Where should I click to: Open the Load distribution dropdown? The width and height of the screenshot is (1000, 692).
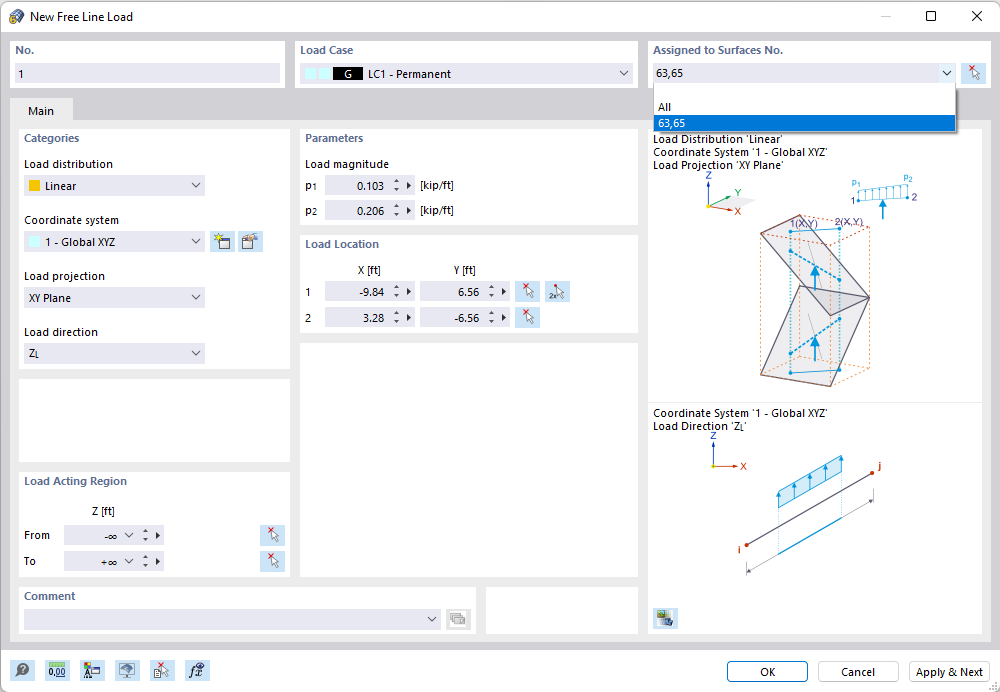[x=196, y=186]
